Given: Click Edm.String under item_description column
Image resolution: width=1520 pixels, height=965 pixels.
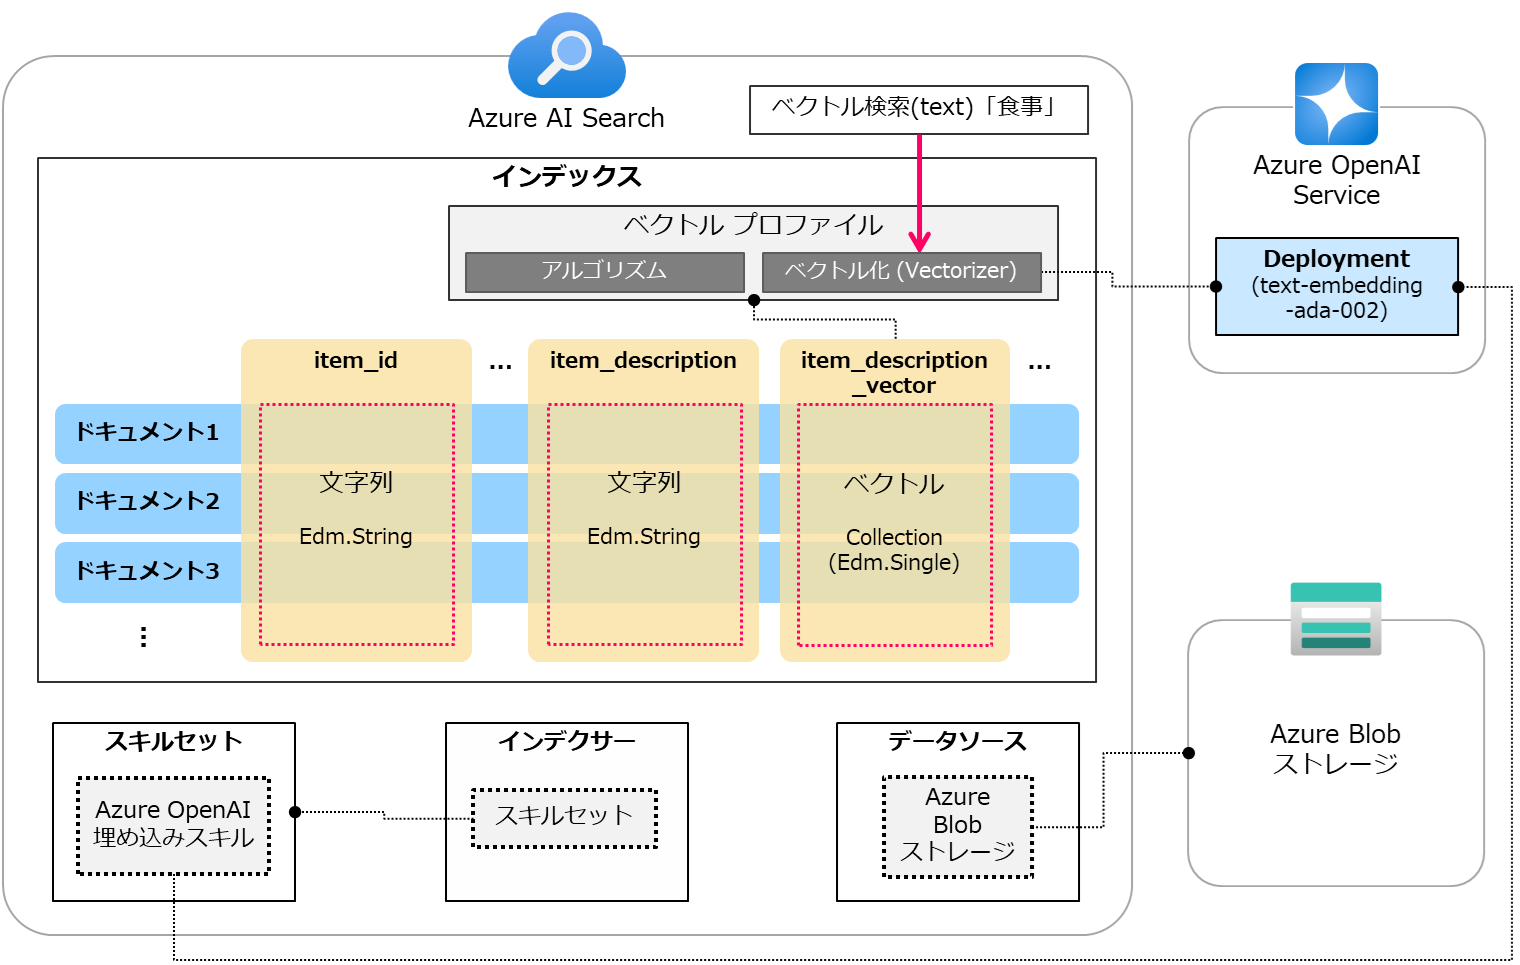Looking at the screenshot, I should (644, 537).
